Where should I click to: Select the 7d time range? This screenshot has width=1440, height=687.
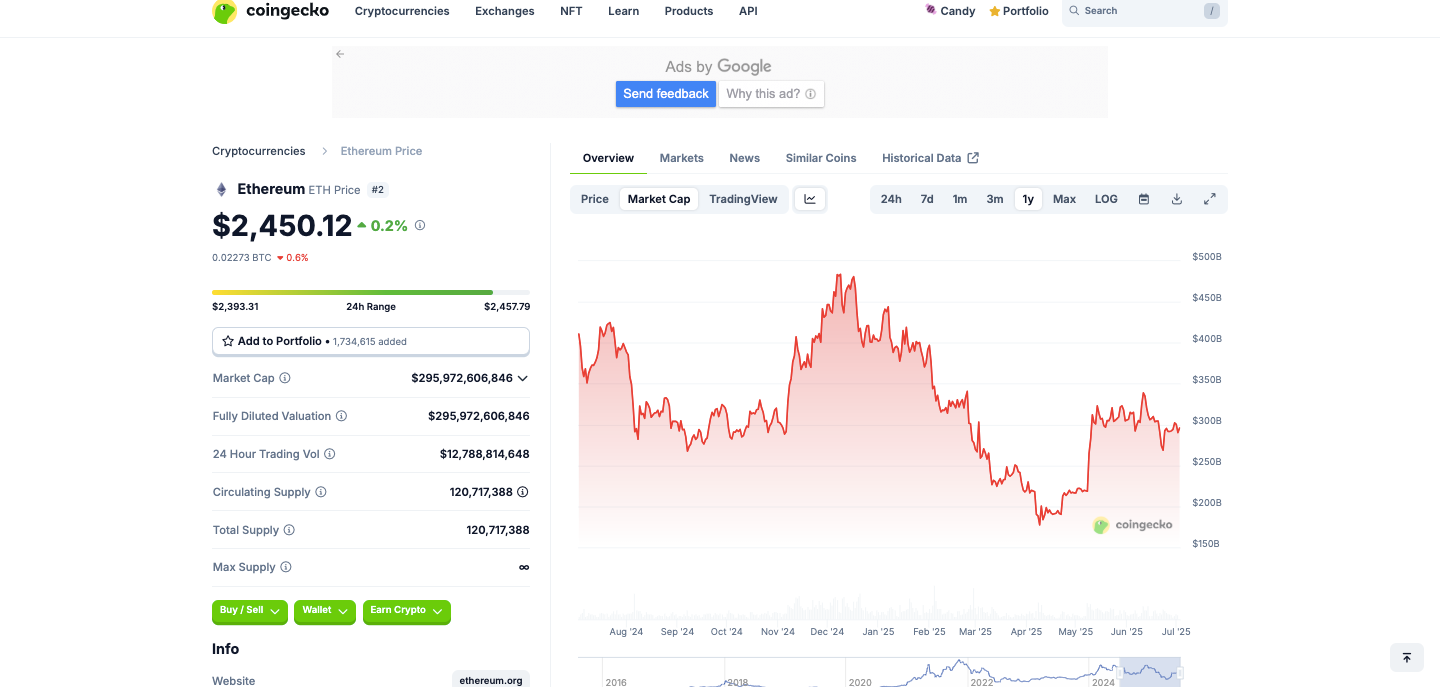[x=927, y=199]
